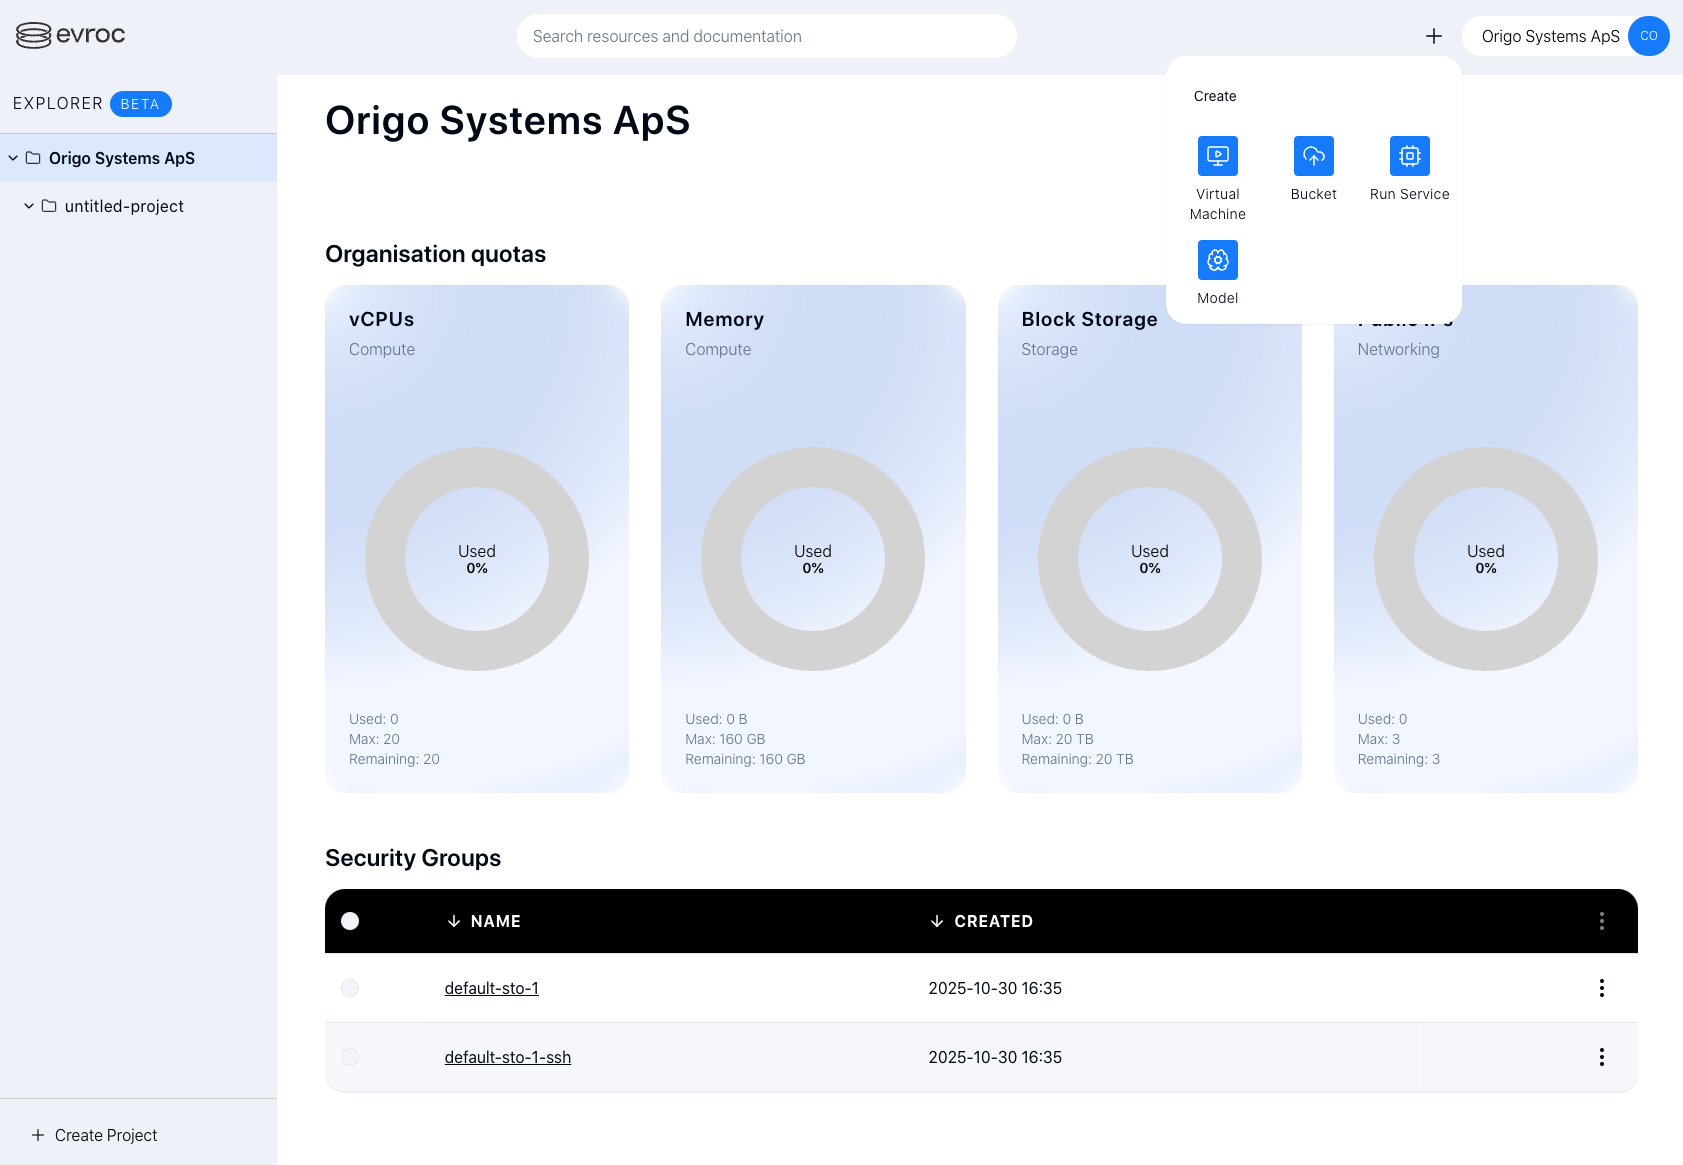Expand the untitled-project chevron

click(29, 206)
